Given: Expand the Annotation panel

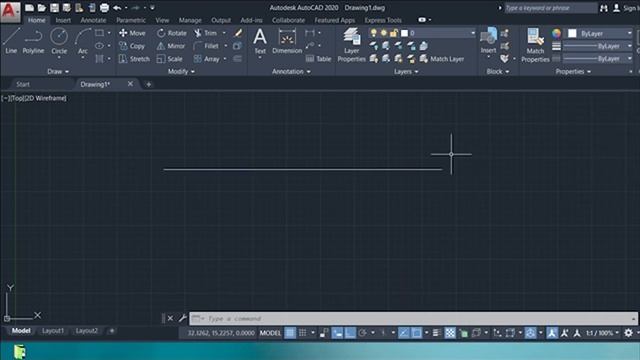Looking at the screenshot, I should pyautogui.click(x=291, y=71).
